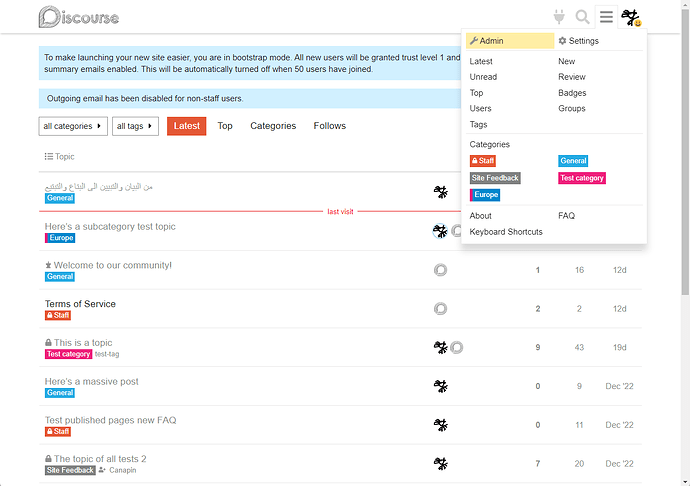The width and height of the screenshot is (690, 486).
Task: Open Test published pages new FAQ topic
Action: [x=110, y=420]
